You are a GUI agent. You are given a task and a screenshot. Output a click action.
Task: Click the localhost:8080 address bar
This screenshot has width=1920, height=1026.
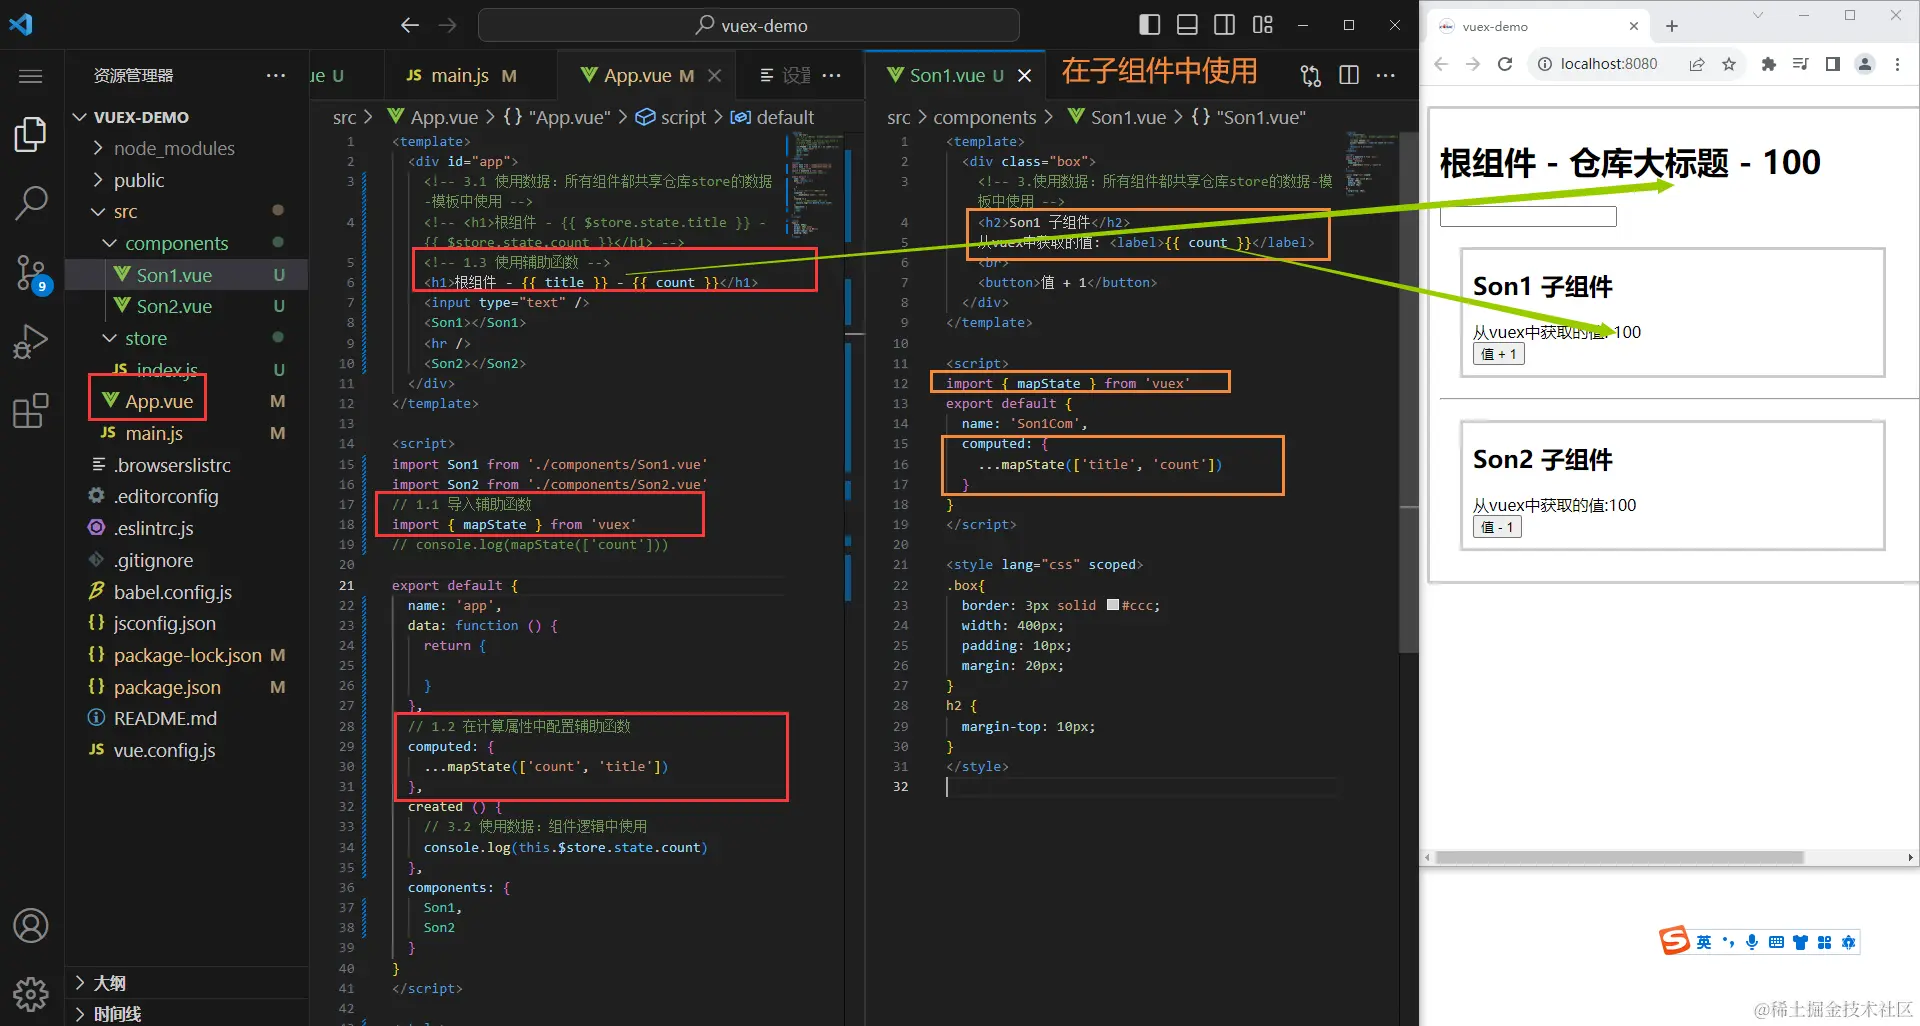[1609, 64]
